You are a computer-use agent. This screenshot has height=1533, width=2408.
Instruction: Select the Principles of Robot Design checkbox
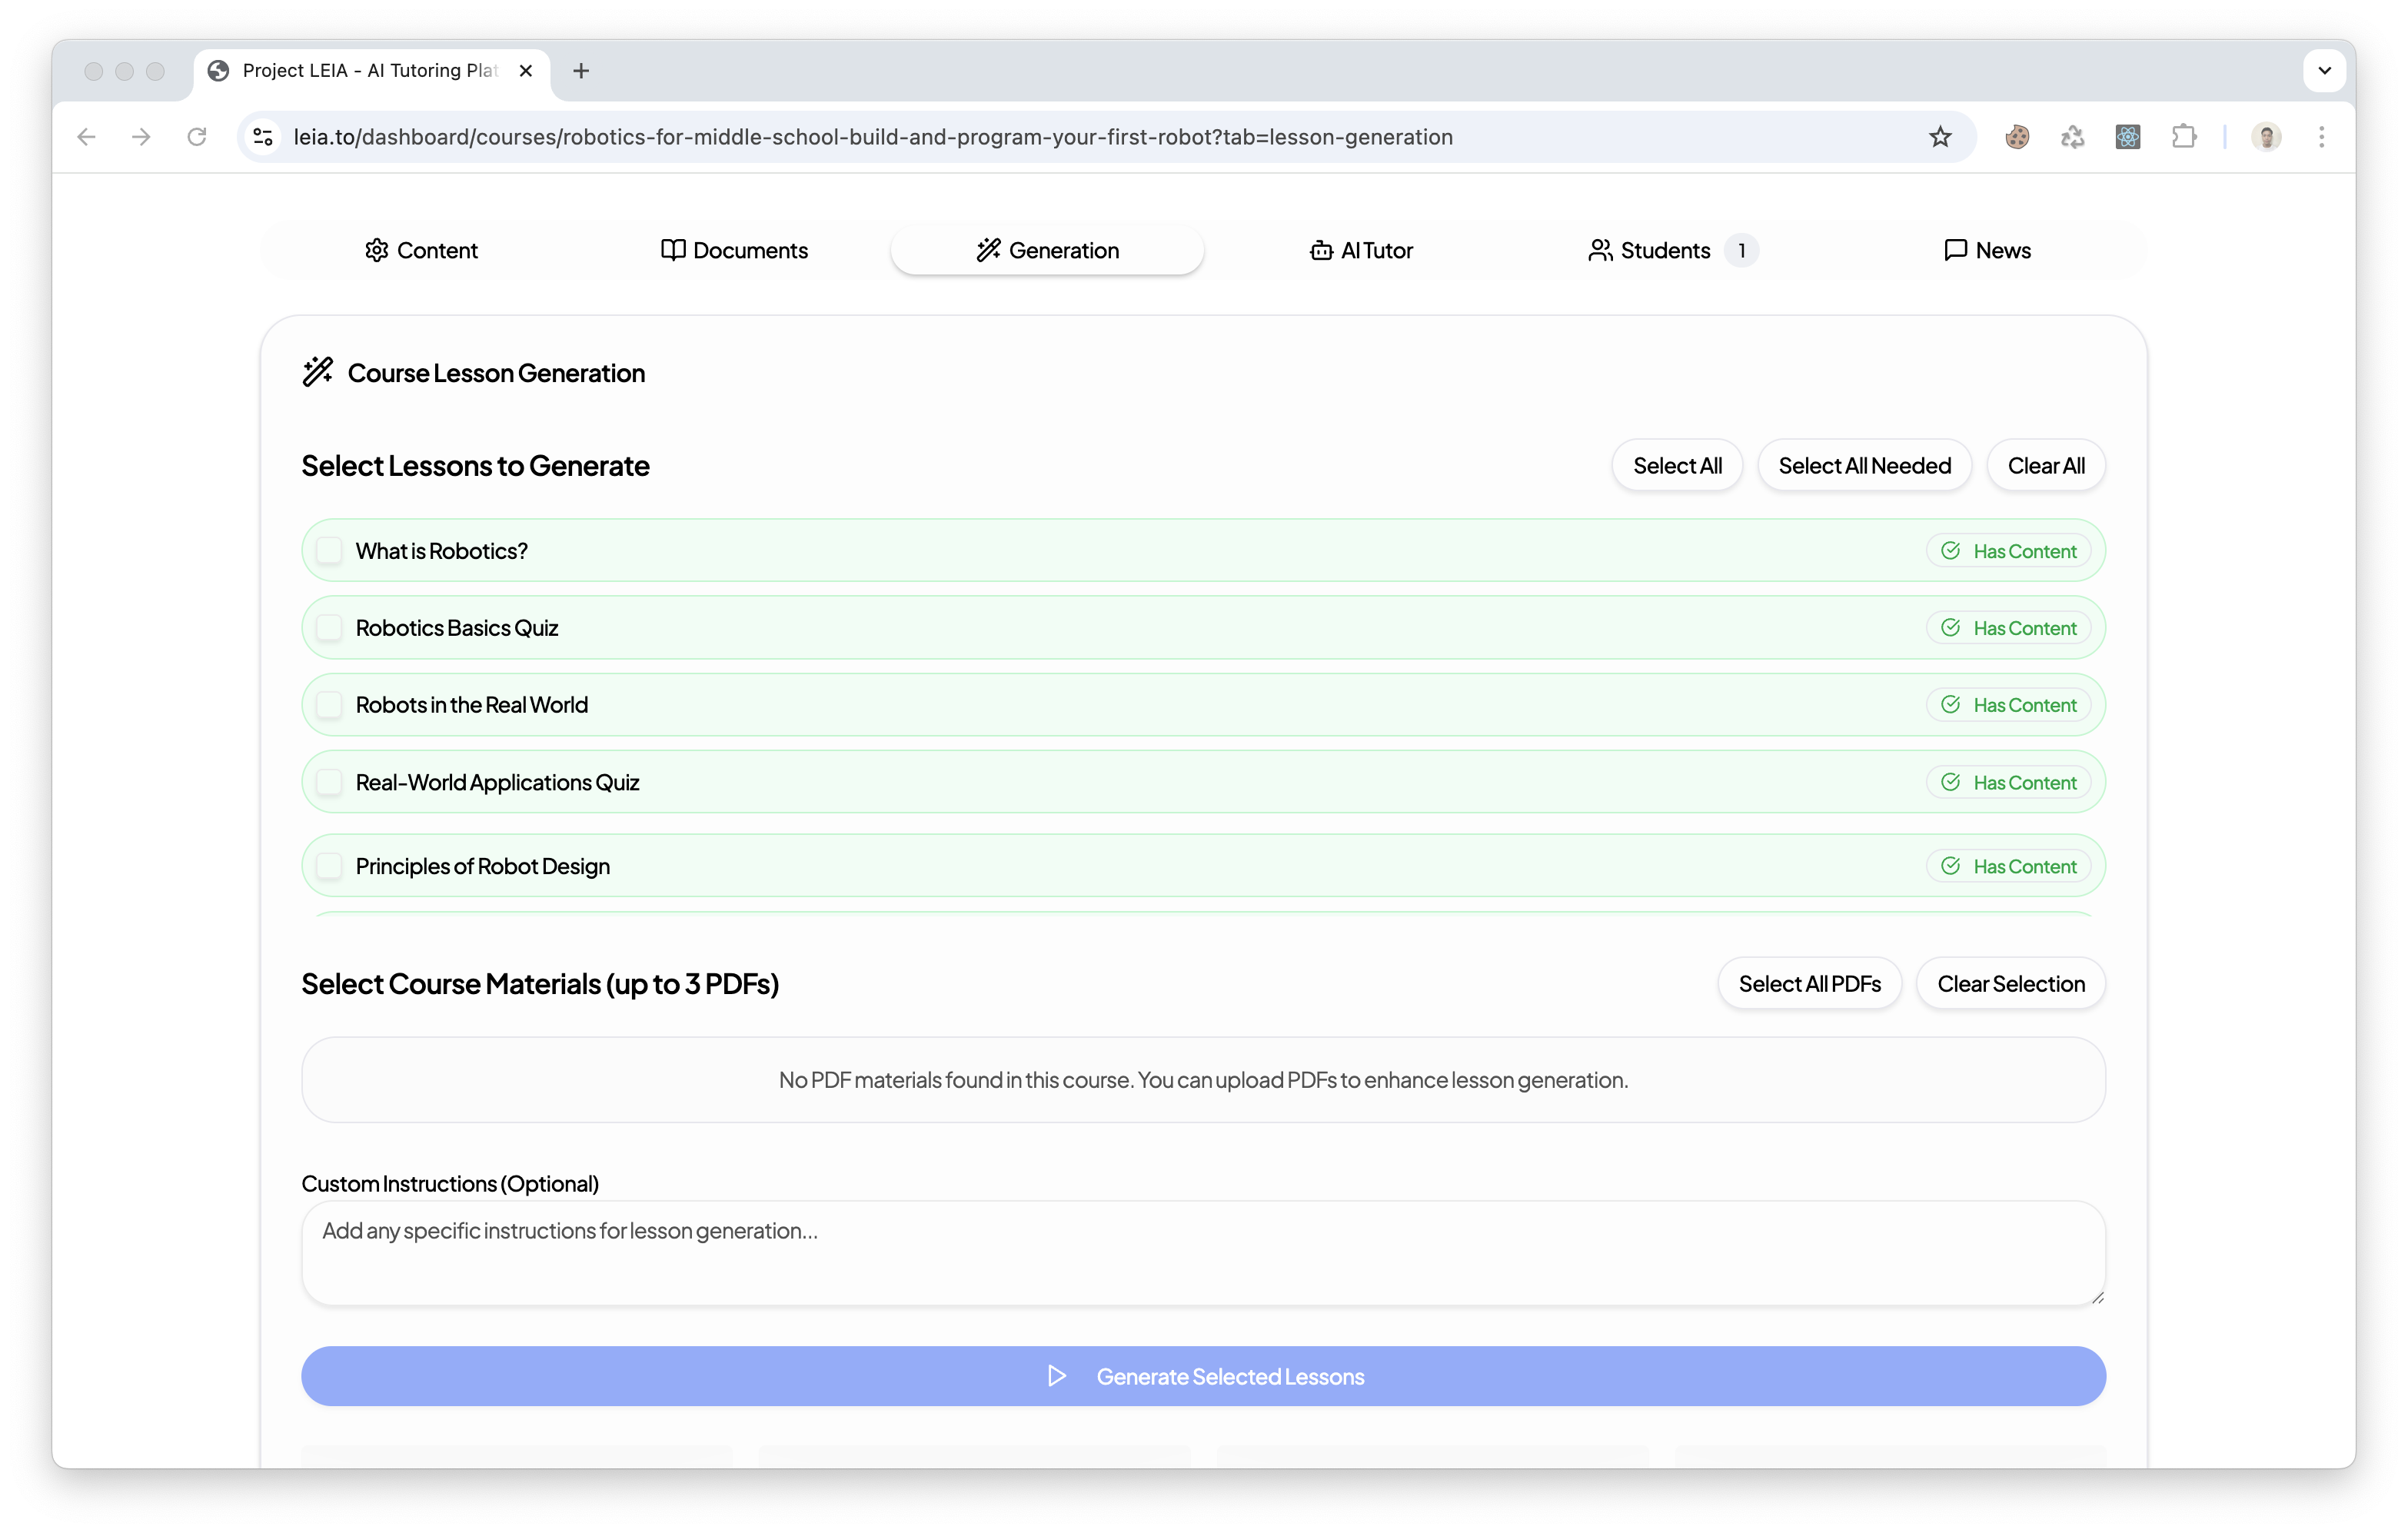(x=329, y=866)
